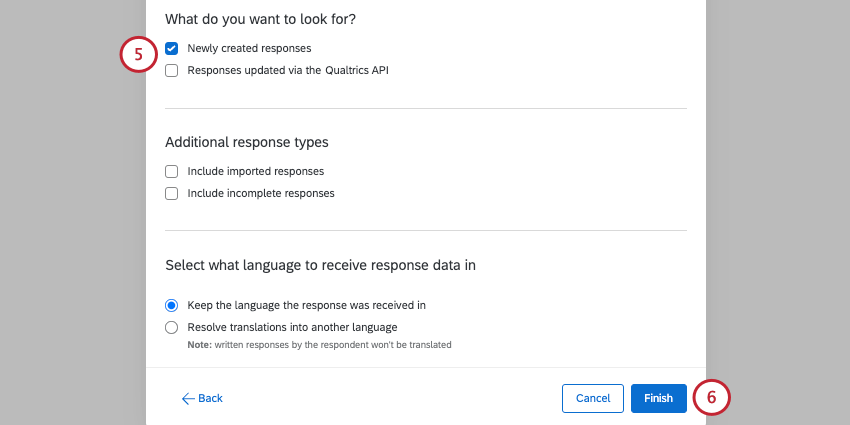850x425 pixels.
Task: Check the Include incomplete responses box
Action: coord(172,193)
